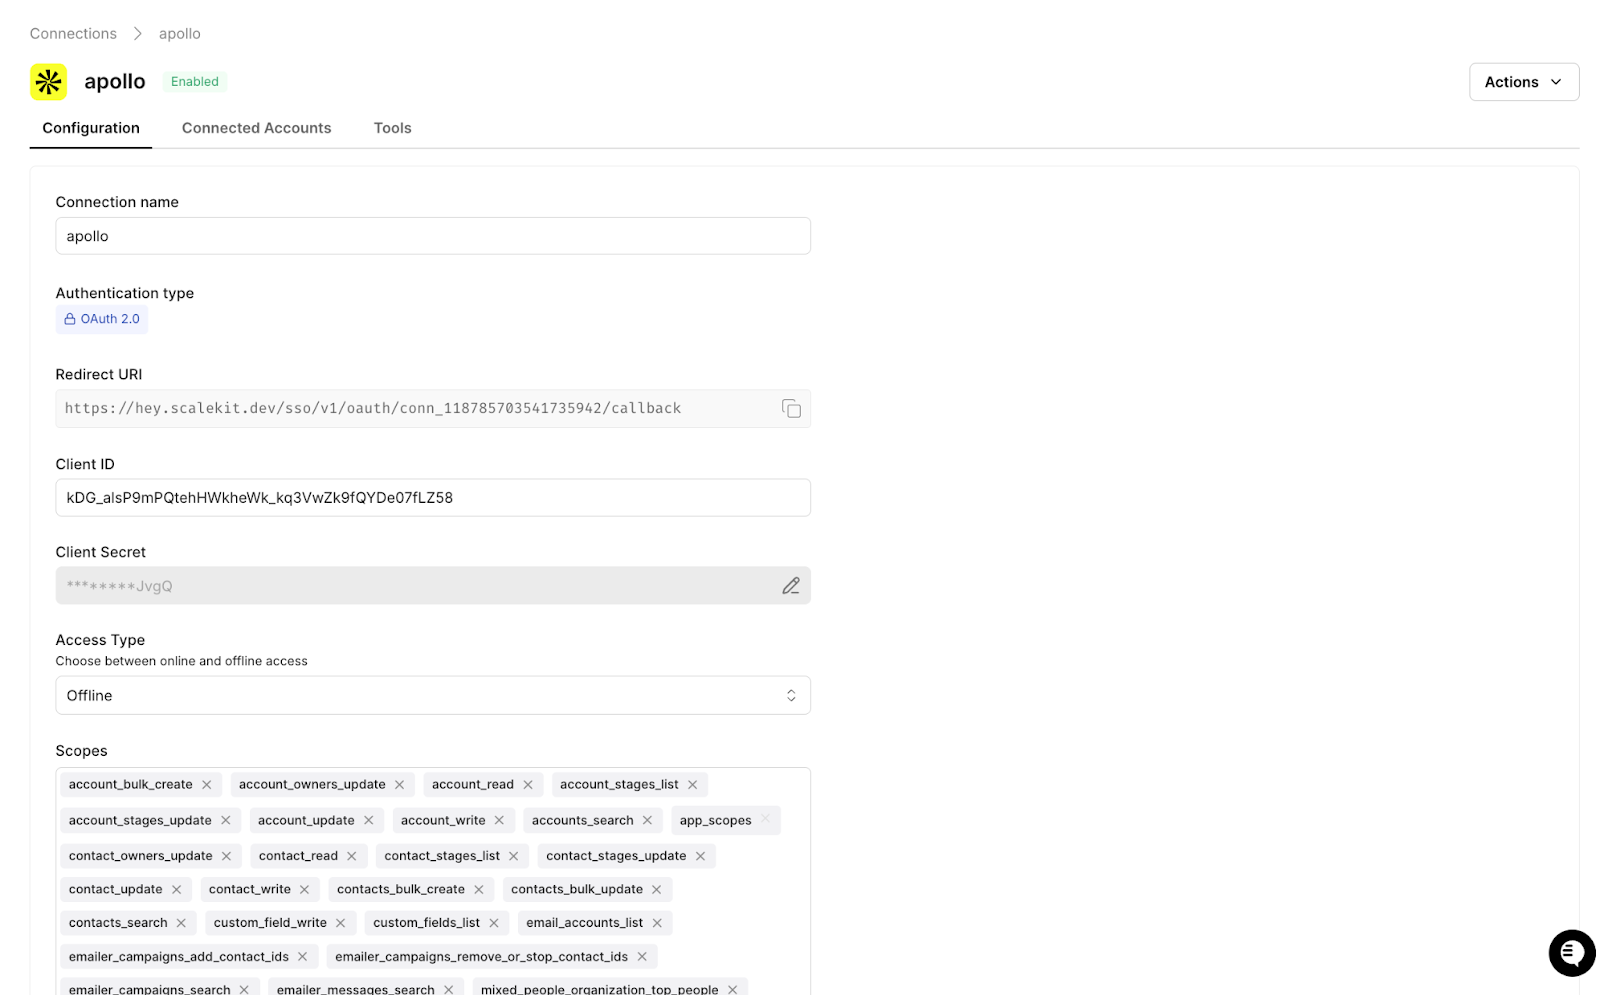
Task: Remove the contact_stages_update scope
Action: coord(701,856)
